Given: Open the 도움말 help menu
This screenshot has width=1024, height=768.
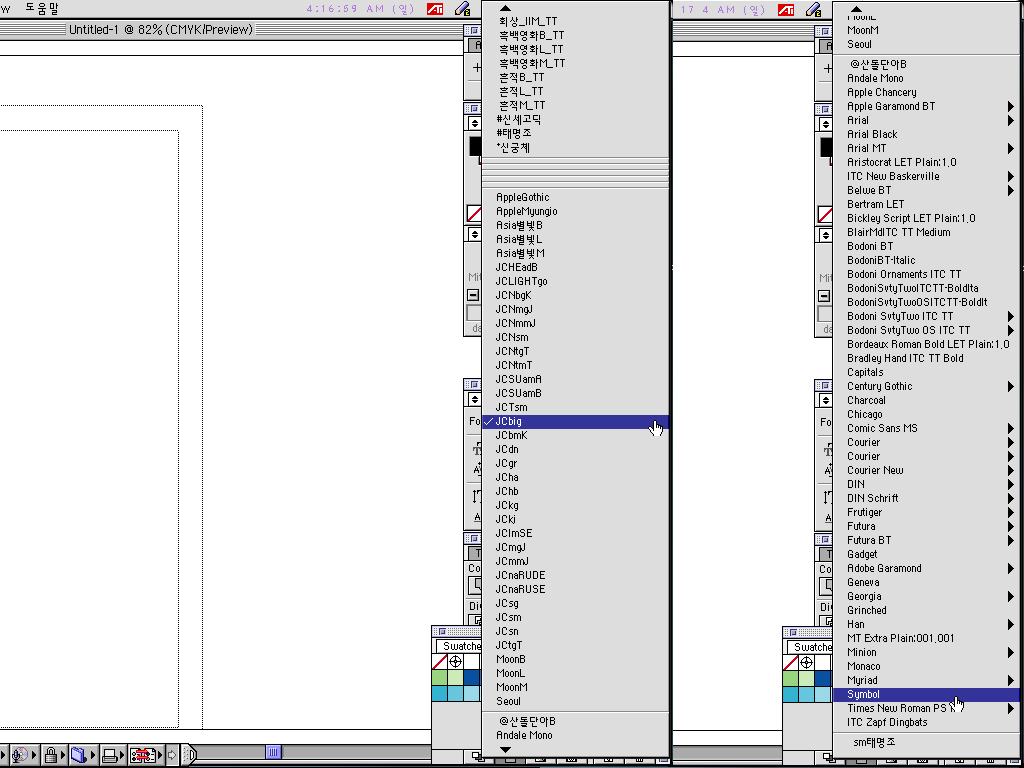Looking at the screenshot, I should [x=41, y=8].
